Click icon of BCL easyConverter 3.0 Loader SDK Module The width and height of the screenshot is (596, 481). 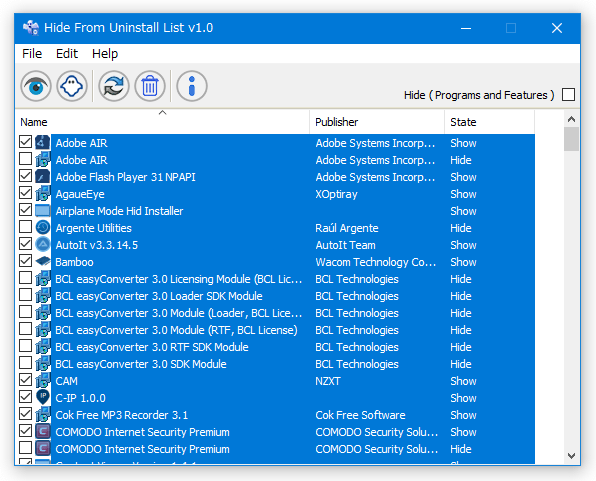click(43, 295)
